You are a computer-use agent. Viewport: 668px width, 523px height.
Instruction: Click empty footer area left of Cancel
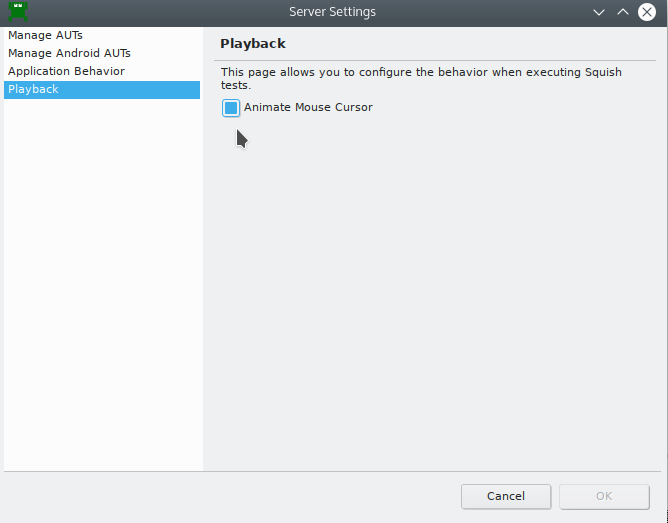click(x=232, y=497)
